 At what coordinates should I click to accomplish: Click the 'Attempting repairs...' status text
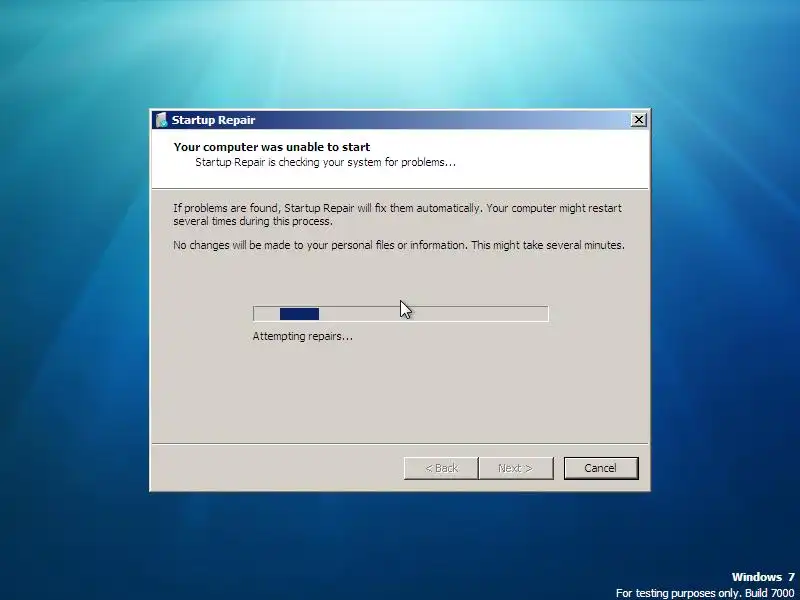(303, 336)
